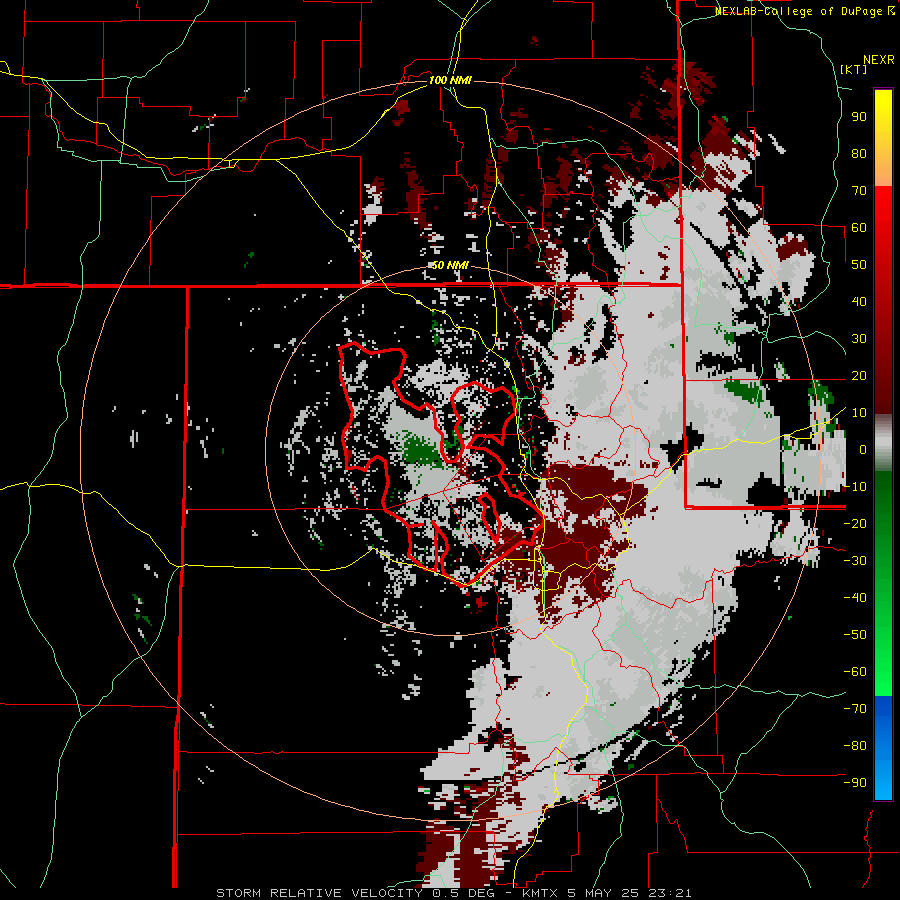Click the 40 value on velocity scale
The height and width of the screenshot is (900, 900).
859,302
